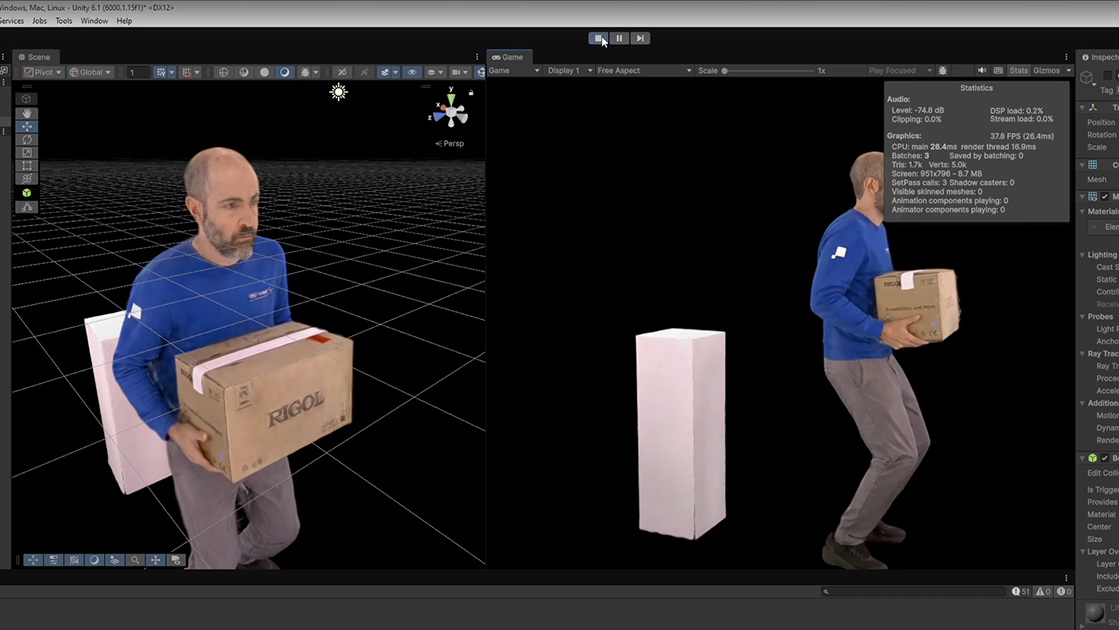
Task: Open scene effects dropdown arrow
Action: (x=395, y=72)
